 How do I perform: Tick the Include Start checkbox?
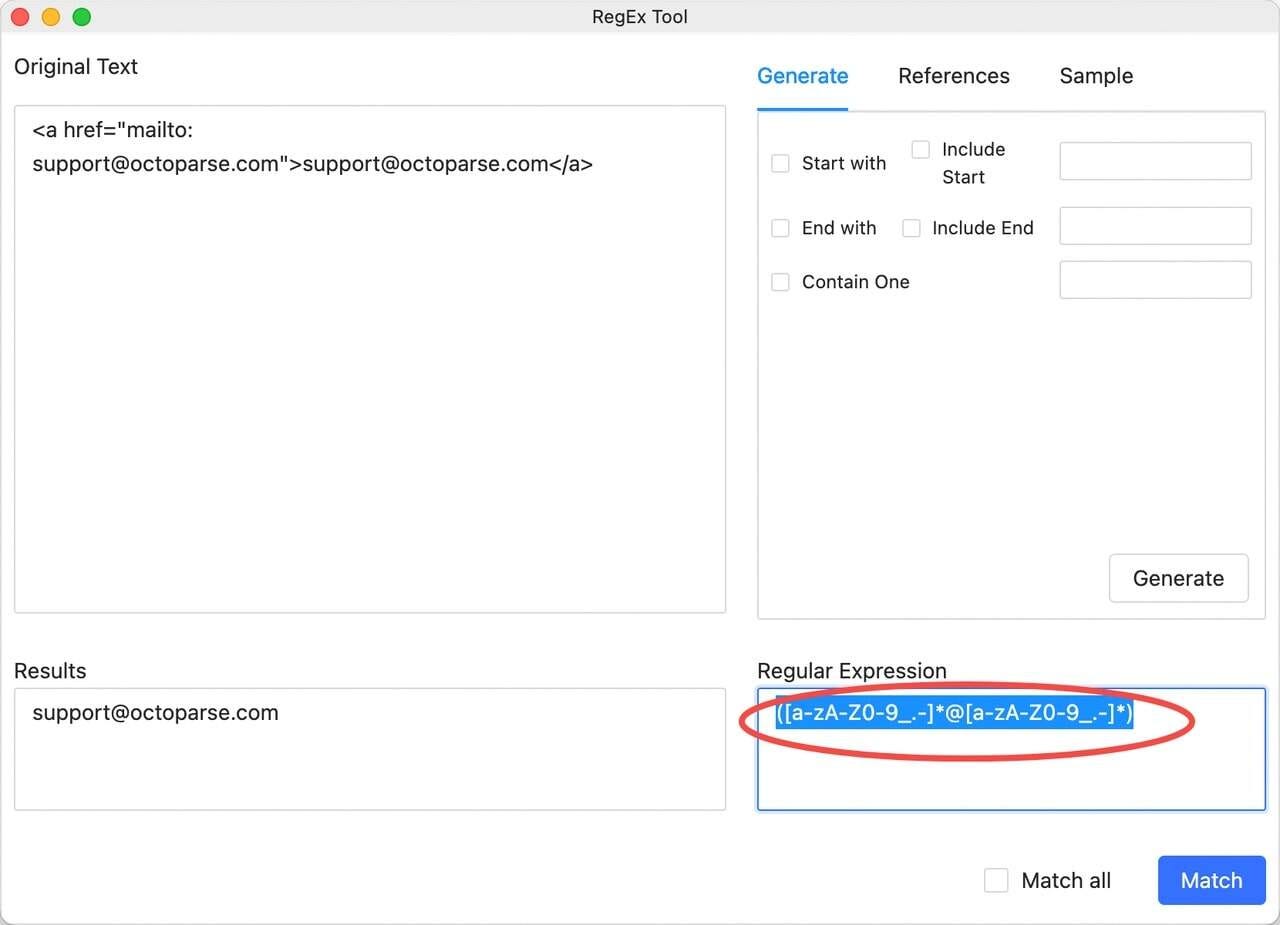(x=921, y=149)
